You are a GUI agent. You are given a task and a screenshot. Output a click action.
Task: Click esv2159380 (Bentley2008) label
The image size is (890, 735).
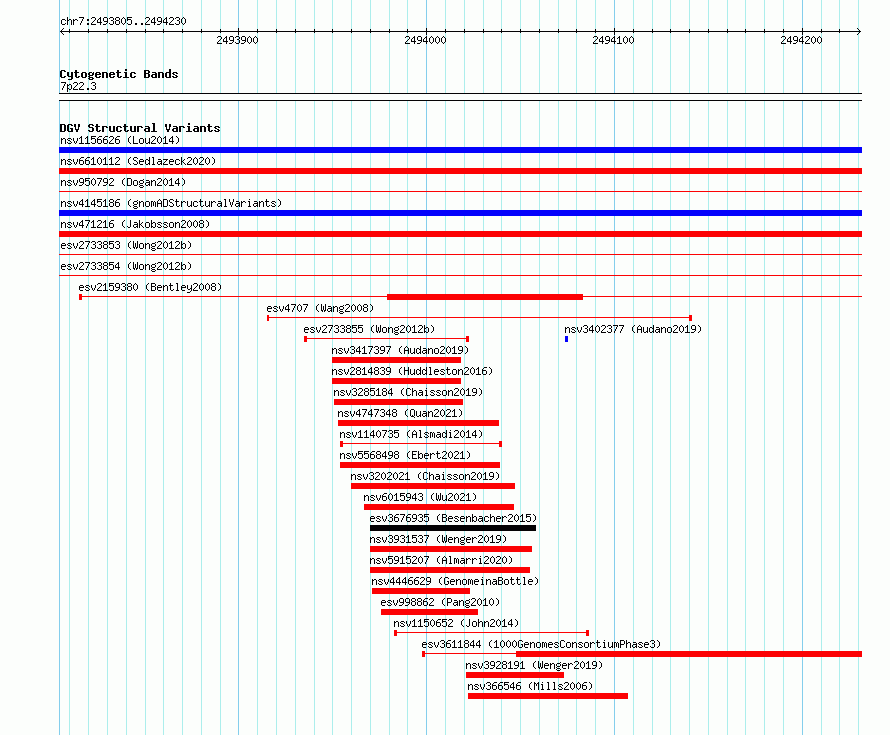150,287
